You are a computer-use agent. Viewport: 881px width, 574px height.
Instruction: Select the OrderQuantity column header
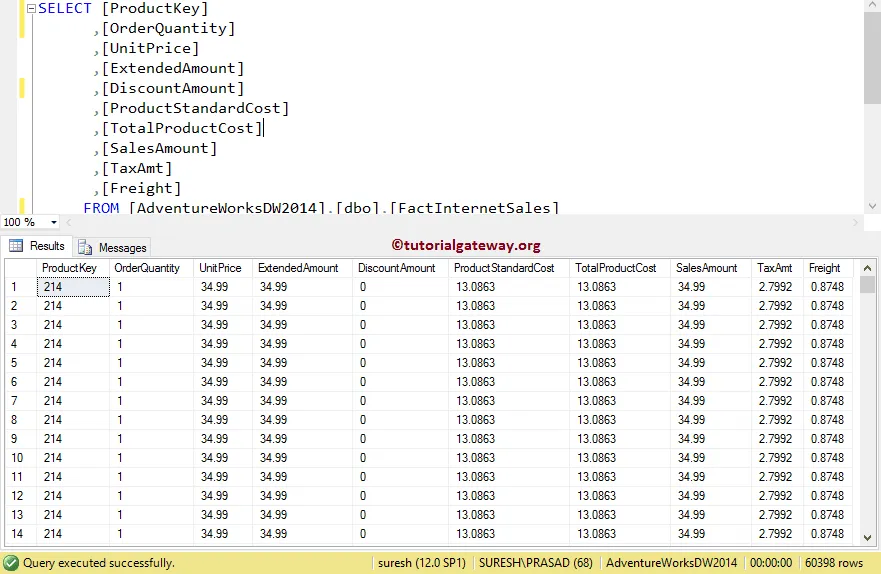[x=151, y=268]
